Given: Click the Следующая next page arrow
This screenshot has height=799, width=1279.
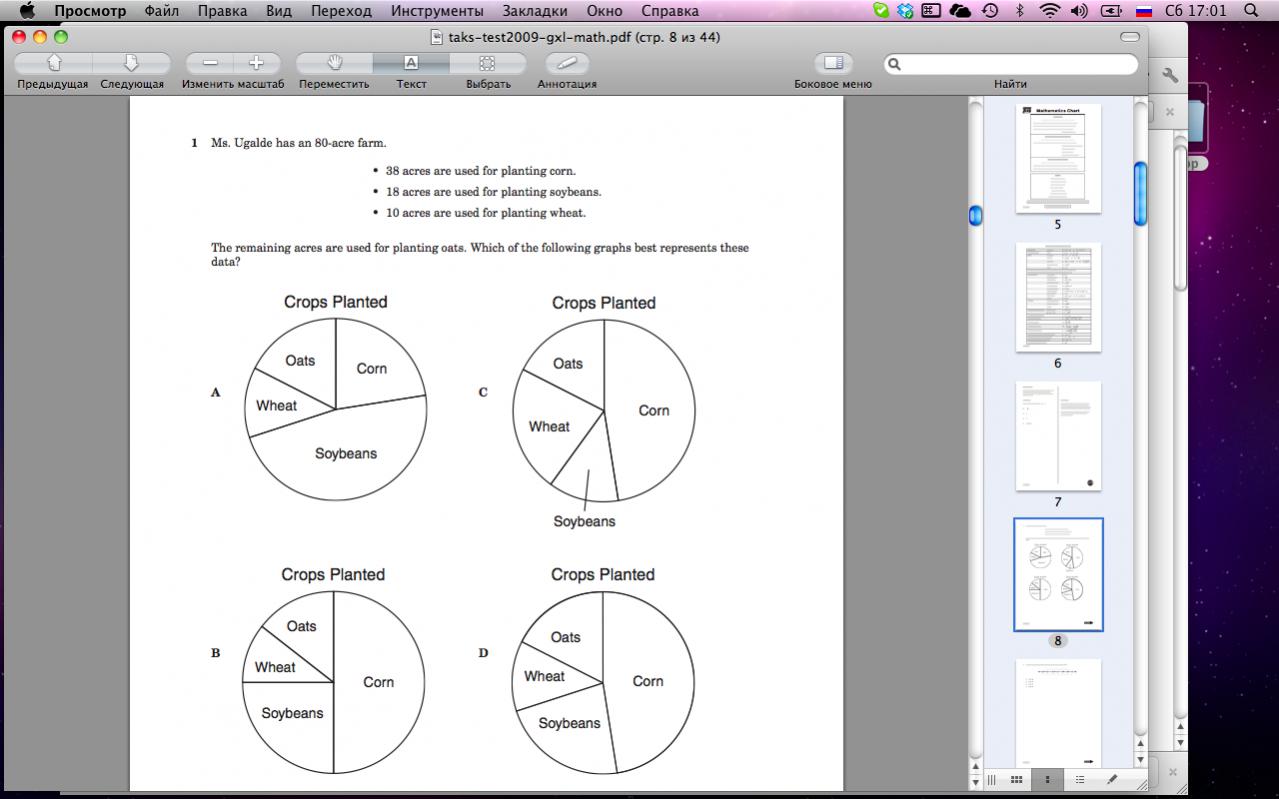Looking at the screenshot, I should coord(131,63).
